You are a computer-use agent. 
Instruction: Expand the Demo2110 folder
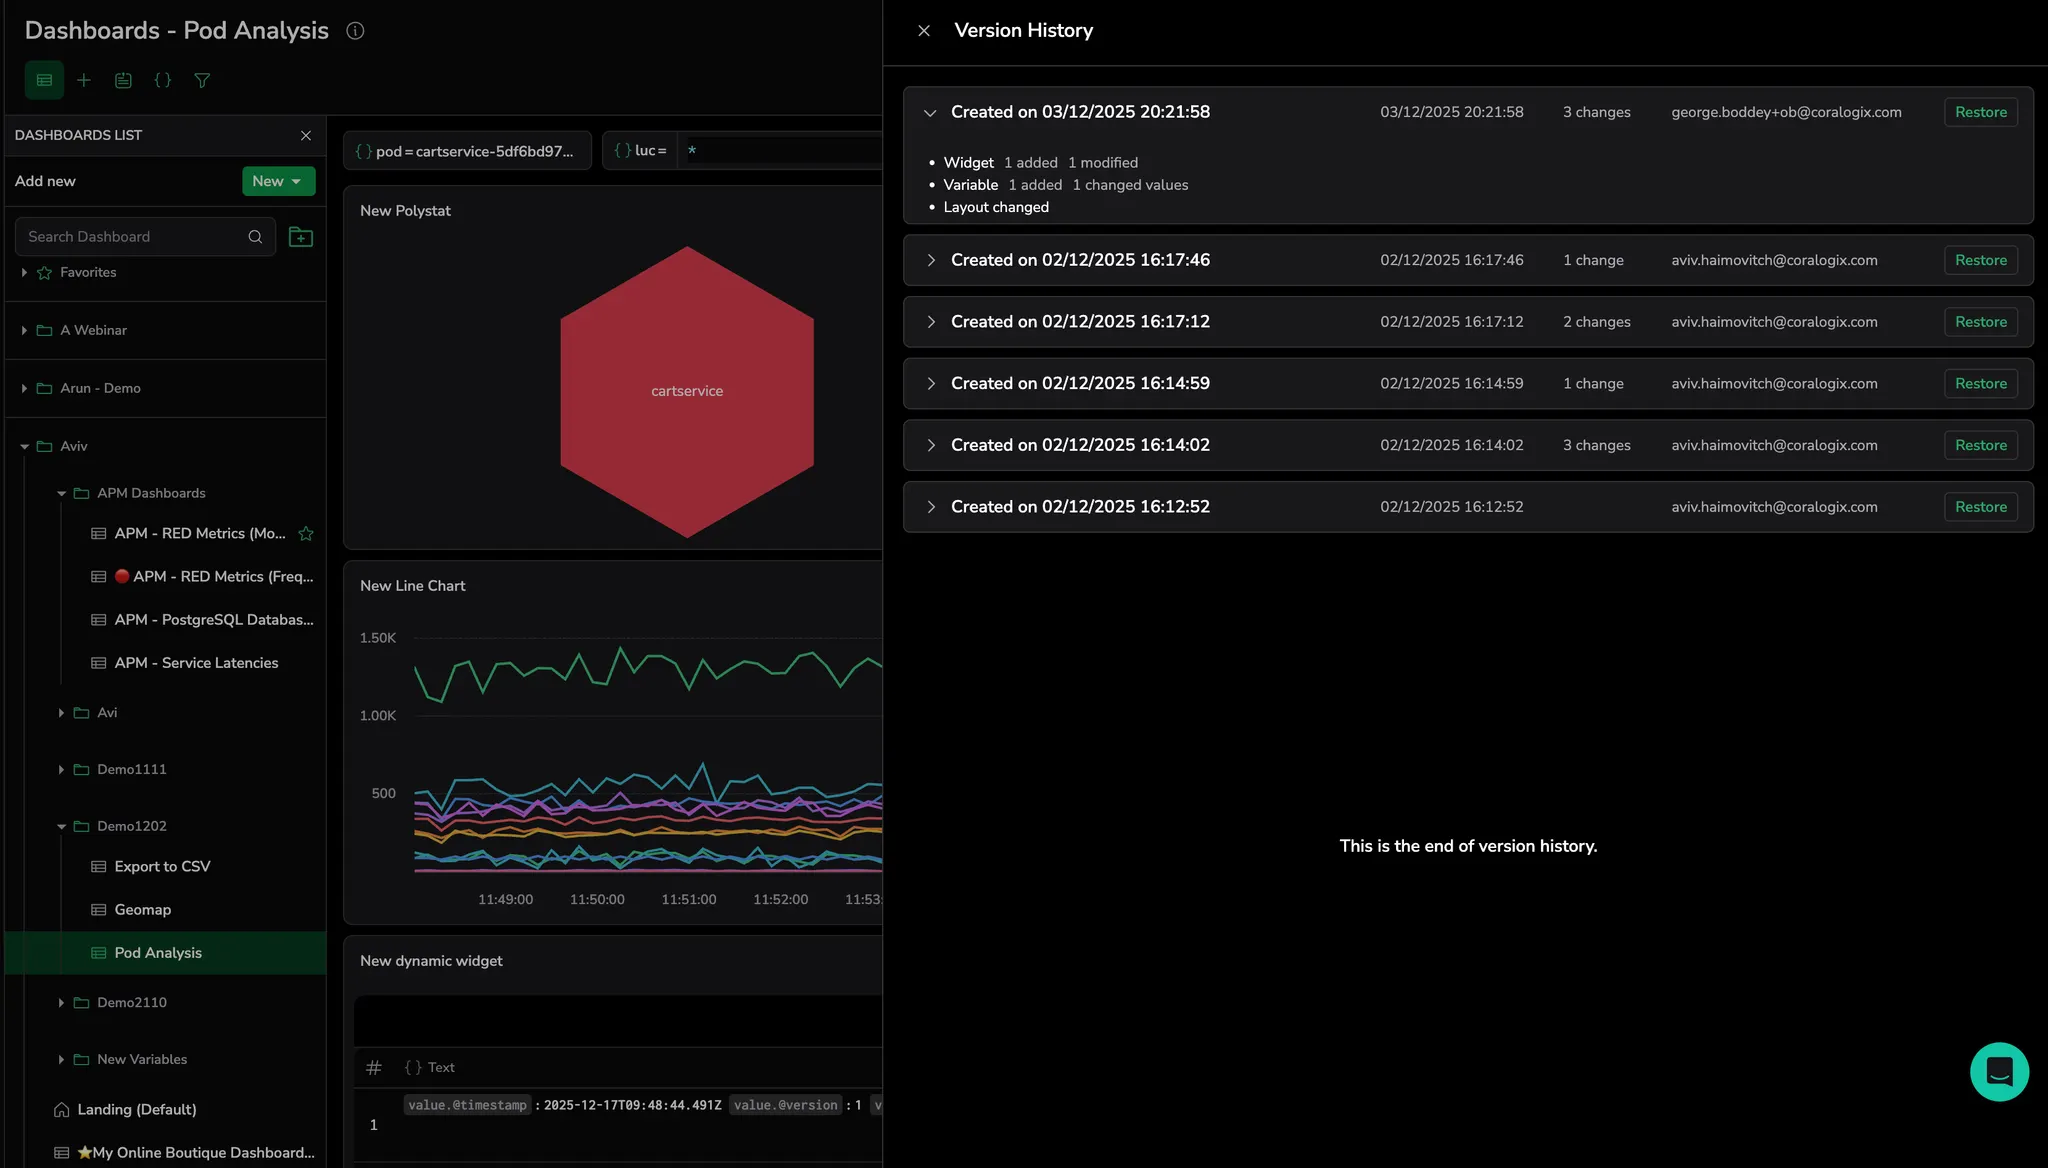(x=61, y=1003)
